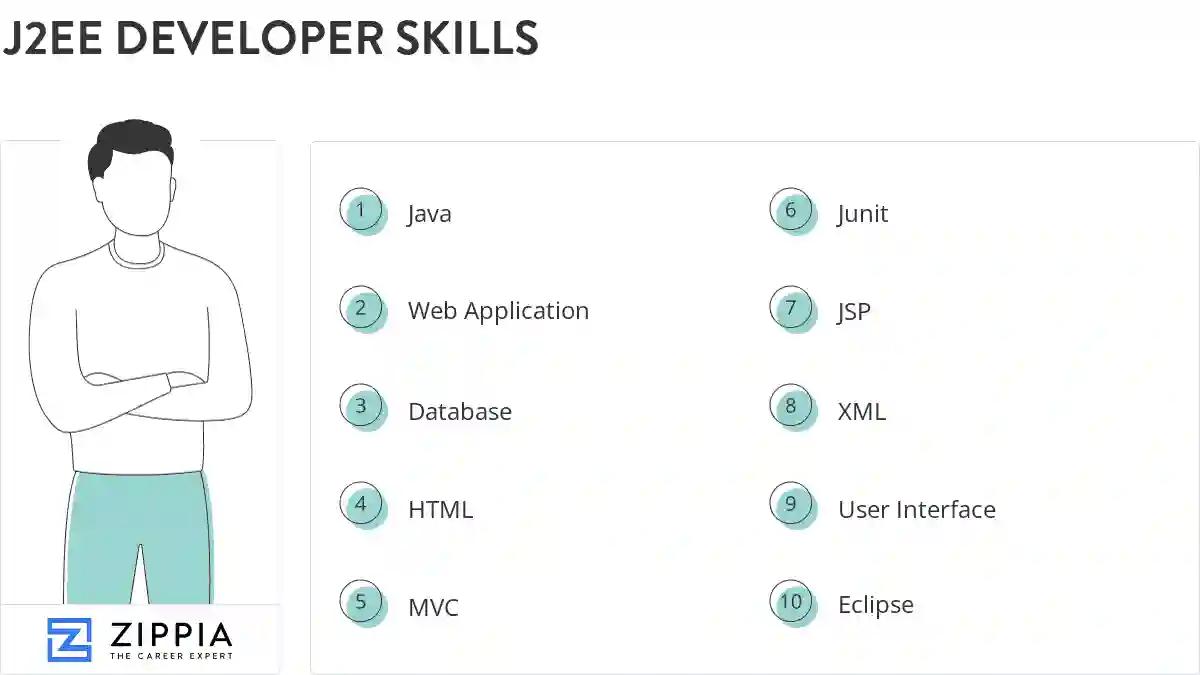Image resolution: width=1200 pixels, height=675 pixels.
Task: Select the Eclipse skill text
Action: click(x=875, y=604)
